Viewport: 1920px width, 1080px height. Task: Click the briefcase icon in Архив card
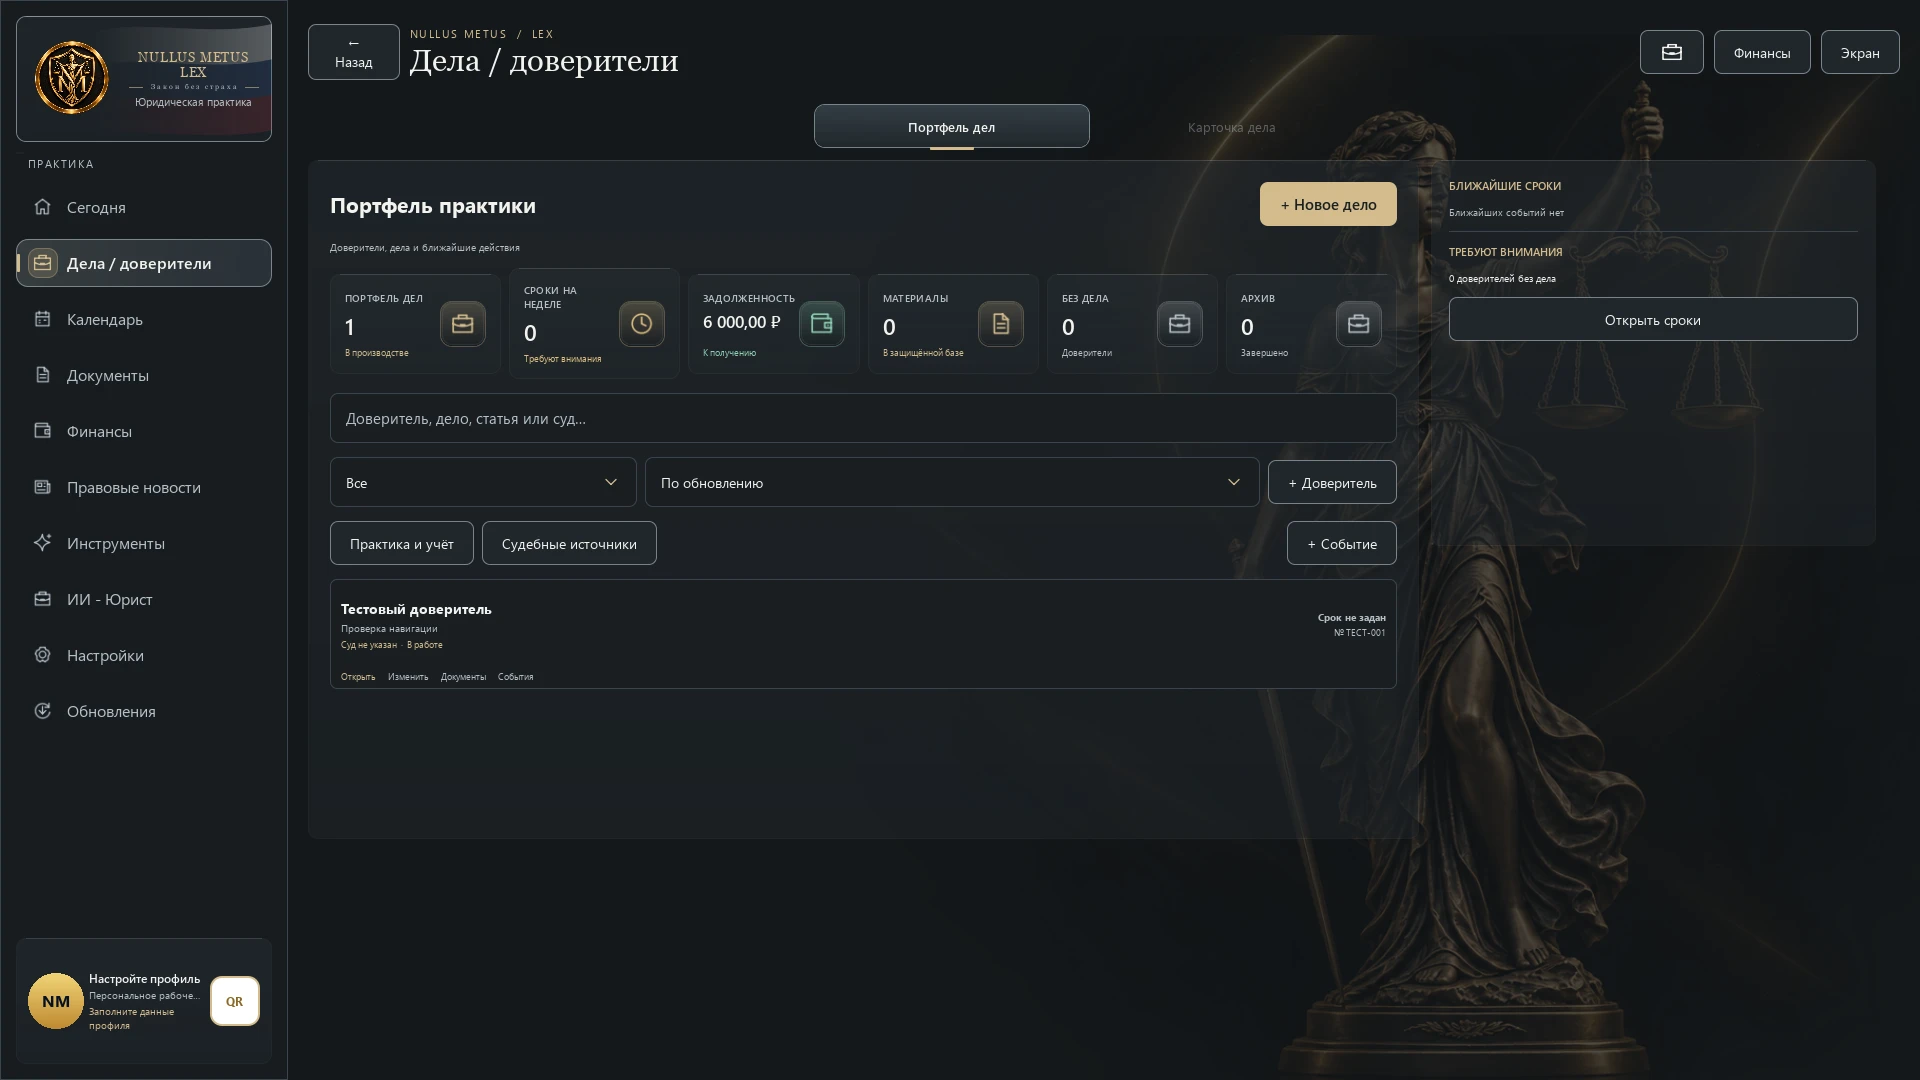(1358, 324)
